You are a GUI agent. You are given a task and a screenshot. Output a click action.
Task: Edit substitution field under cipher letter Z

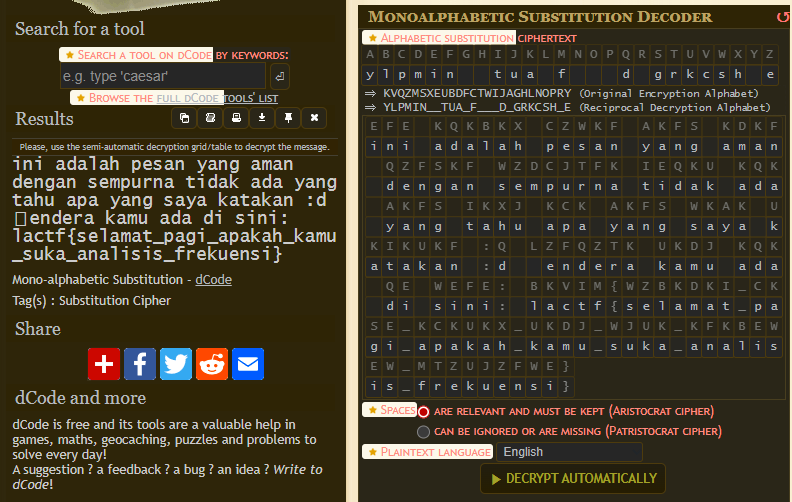[769, 75]
